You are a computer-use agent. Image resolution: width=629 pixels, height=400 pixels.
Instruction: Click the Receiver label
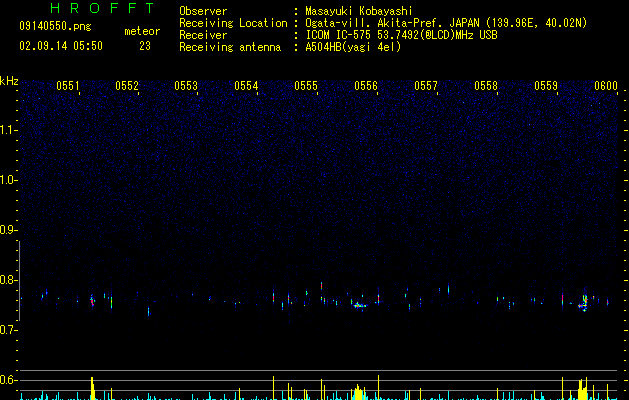(203, 35)
